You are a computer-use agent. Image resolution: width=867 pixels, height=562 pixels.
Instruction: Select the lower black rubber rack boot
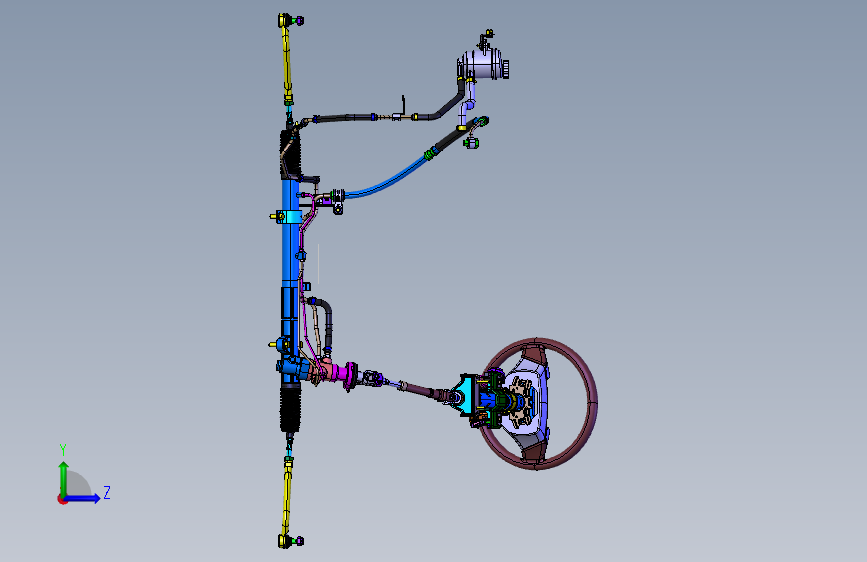tap(290, 408)
